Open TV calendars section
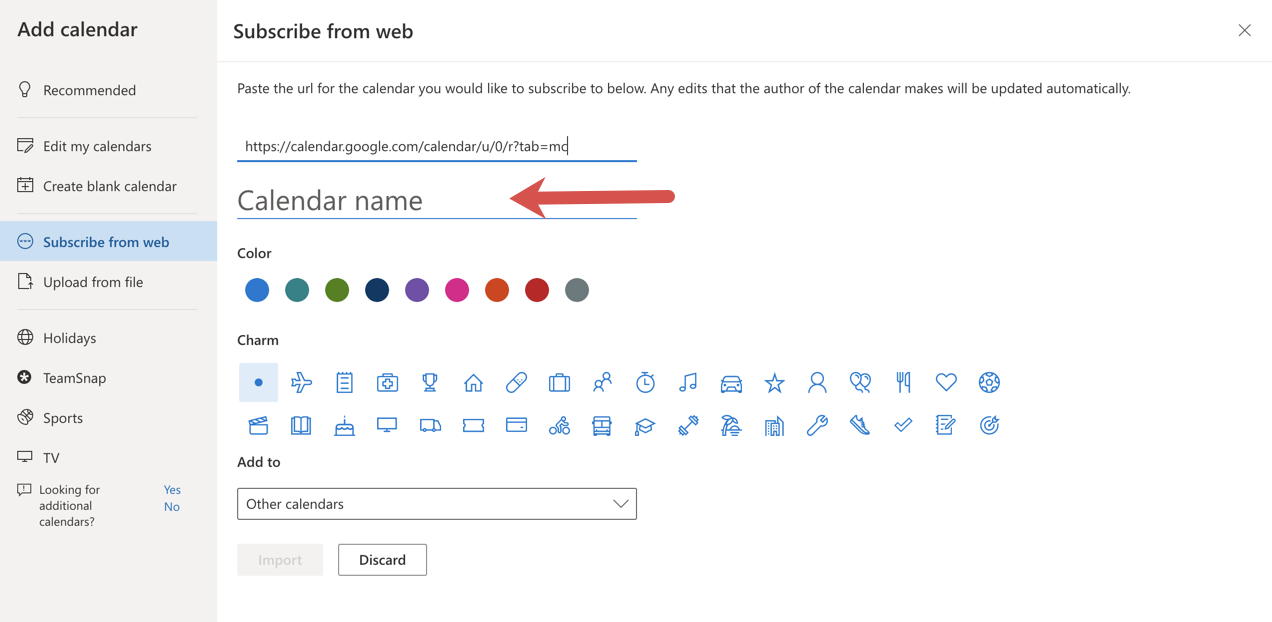Screen dimensions: 1272x622 click(x=108, y=458)
